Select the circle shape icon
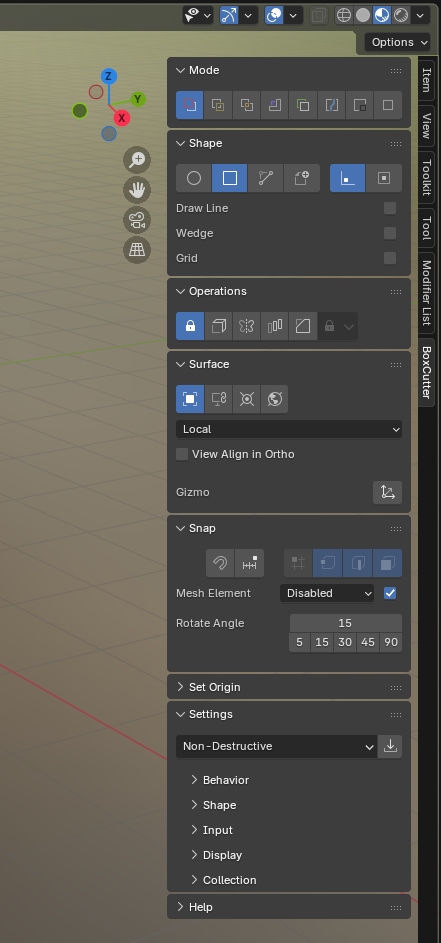This screenshot has height=943, width=441. click(x=194, y=178)
